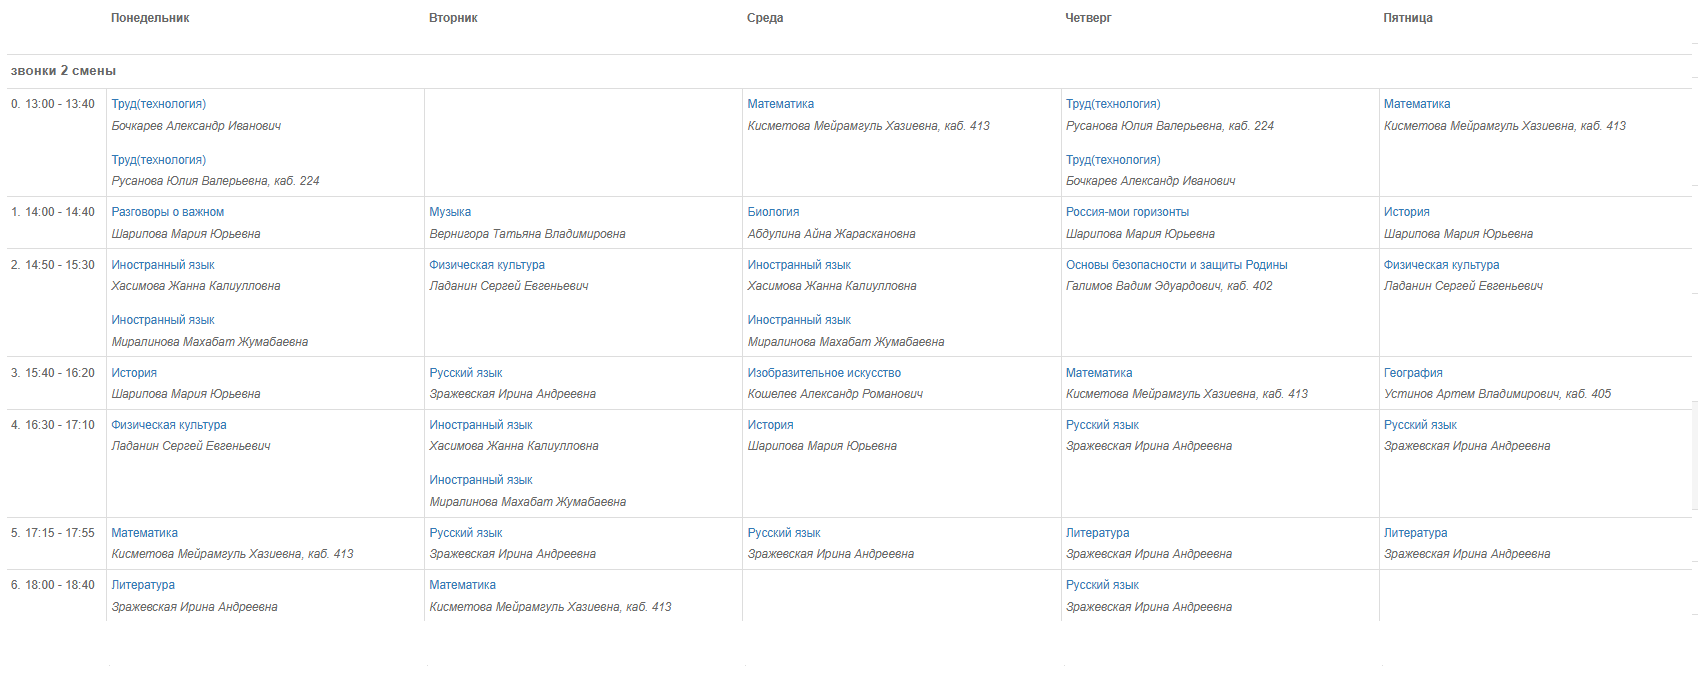Select Monday's Физическая культура at 16:30

click(x=169, y=425)
